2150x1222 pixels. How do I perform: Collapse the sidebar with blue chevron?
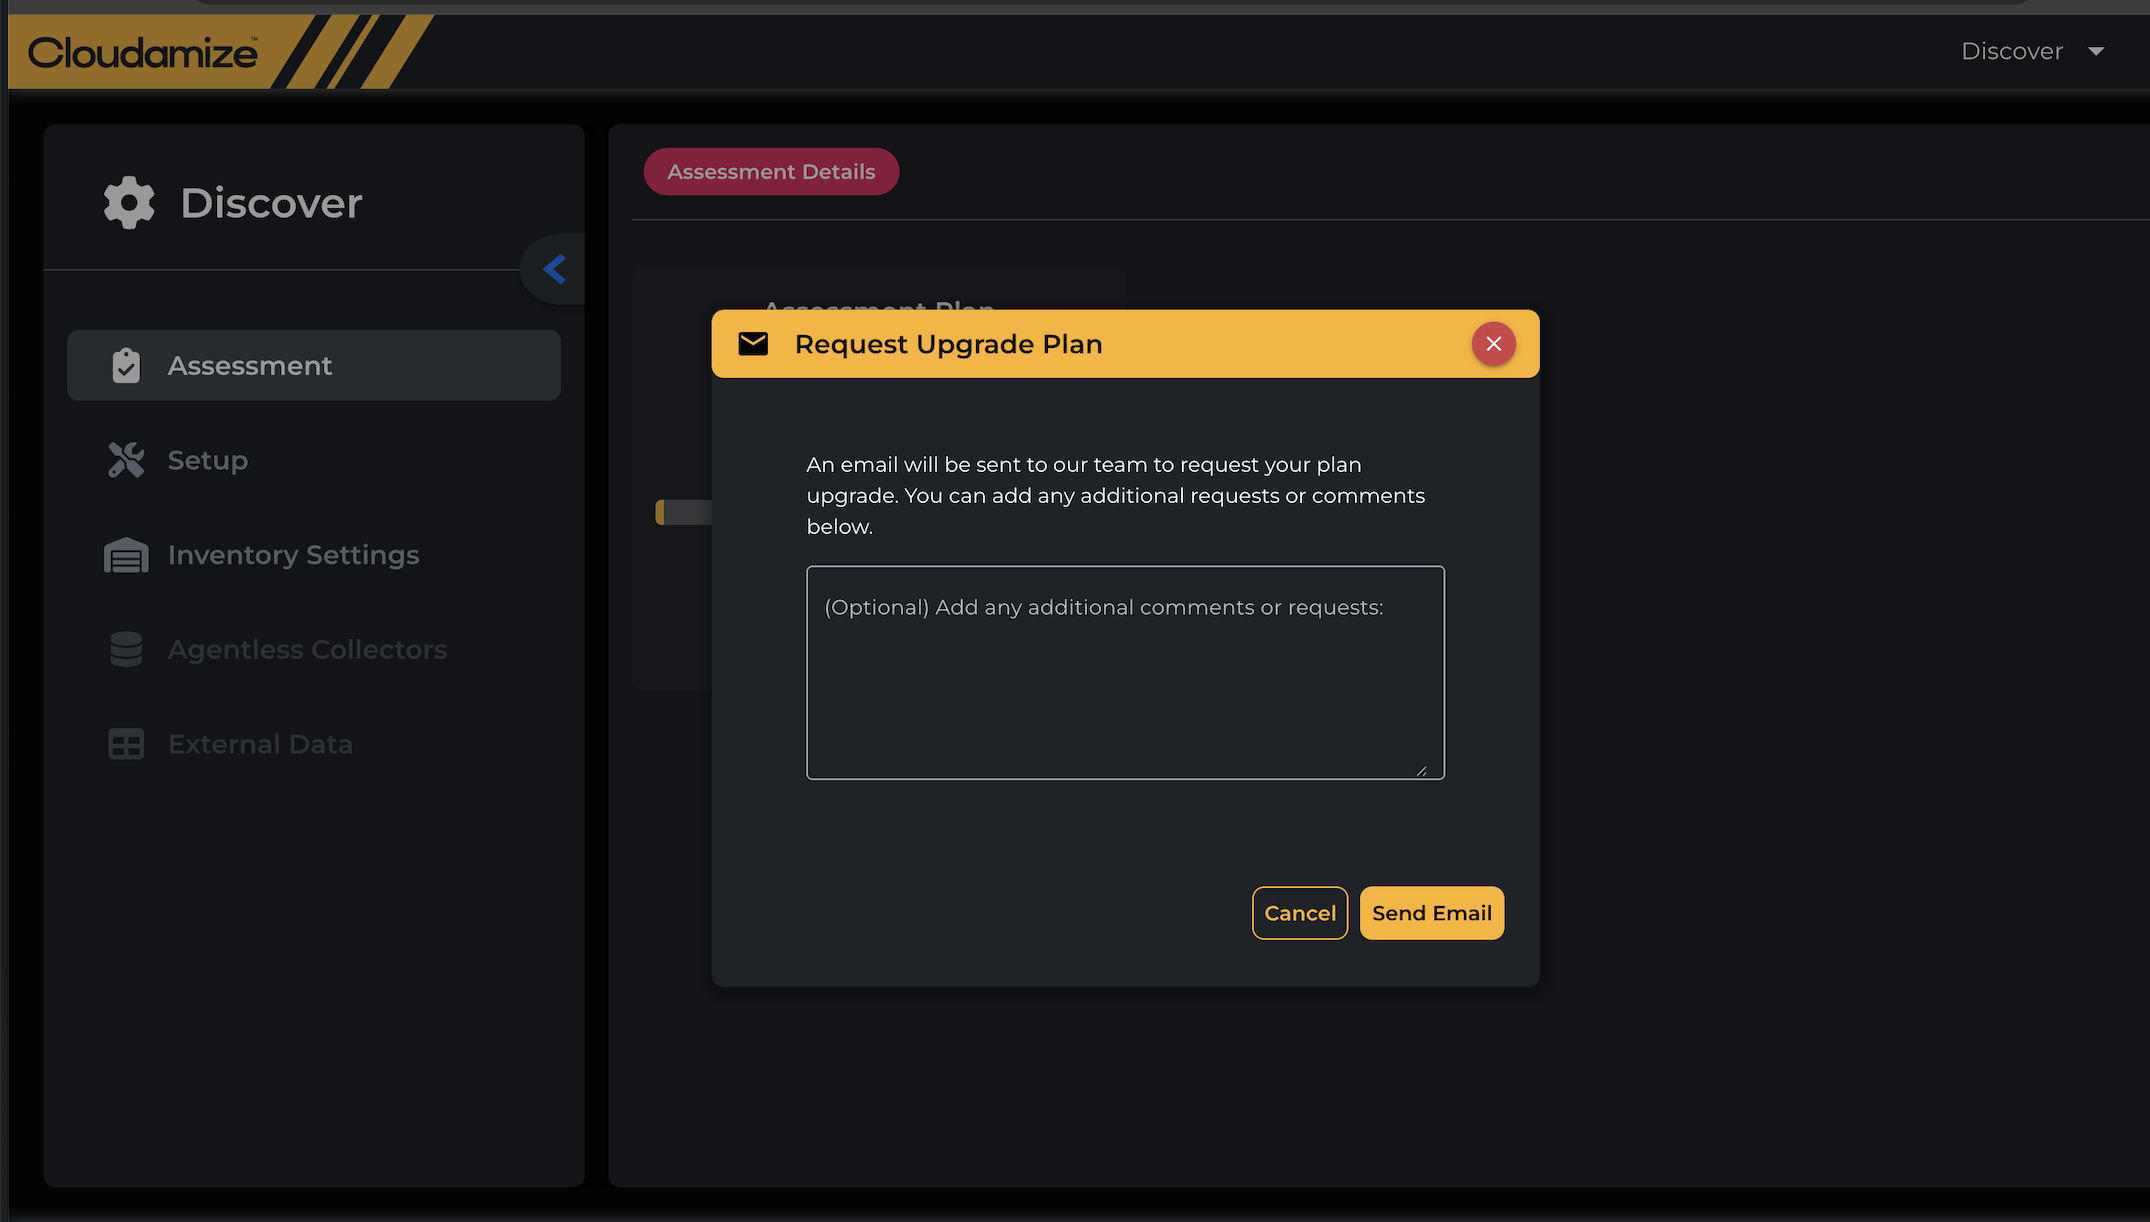click(x=554, y=269)
